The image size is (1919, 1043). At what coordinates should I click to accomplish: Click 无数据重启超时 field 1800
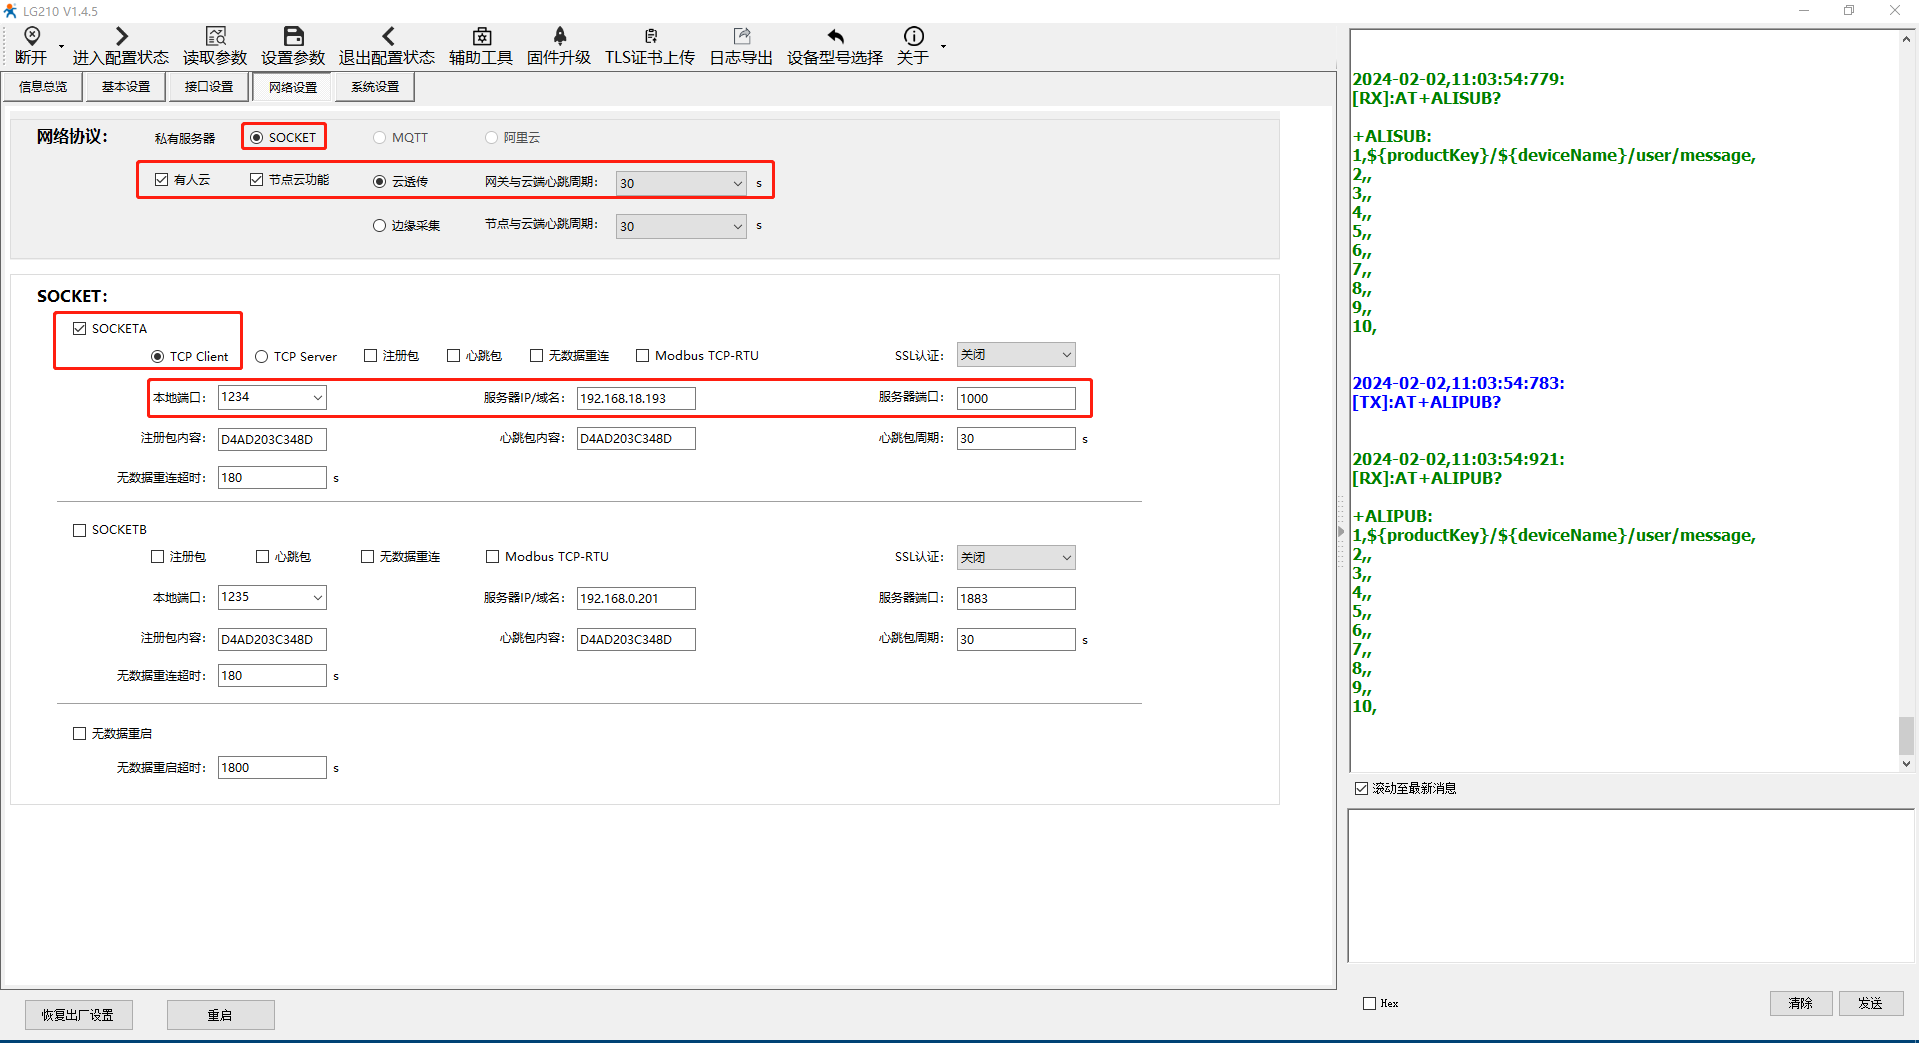[272, 767]
